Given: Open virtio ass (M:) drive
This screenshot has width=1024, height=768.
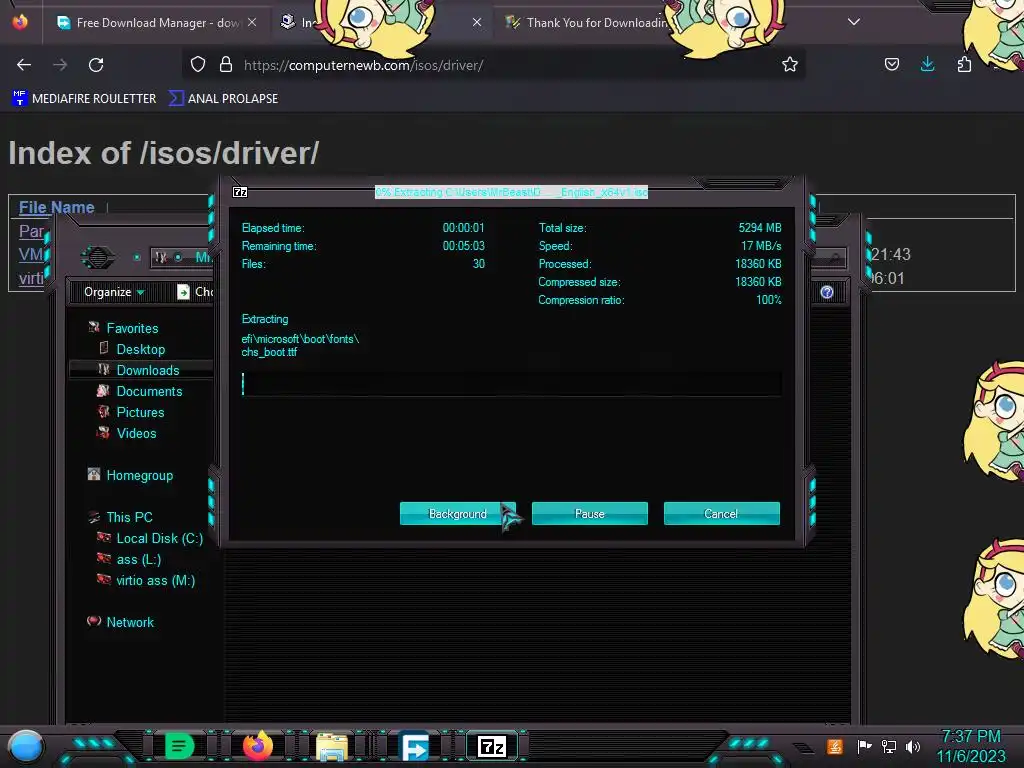Looking at the screenshot, I should [x=155, y=581].
